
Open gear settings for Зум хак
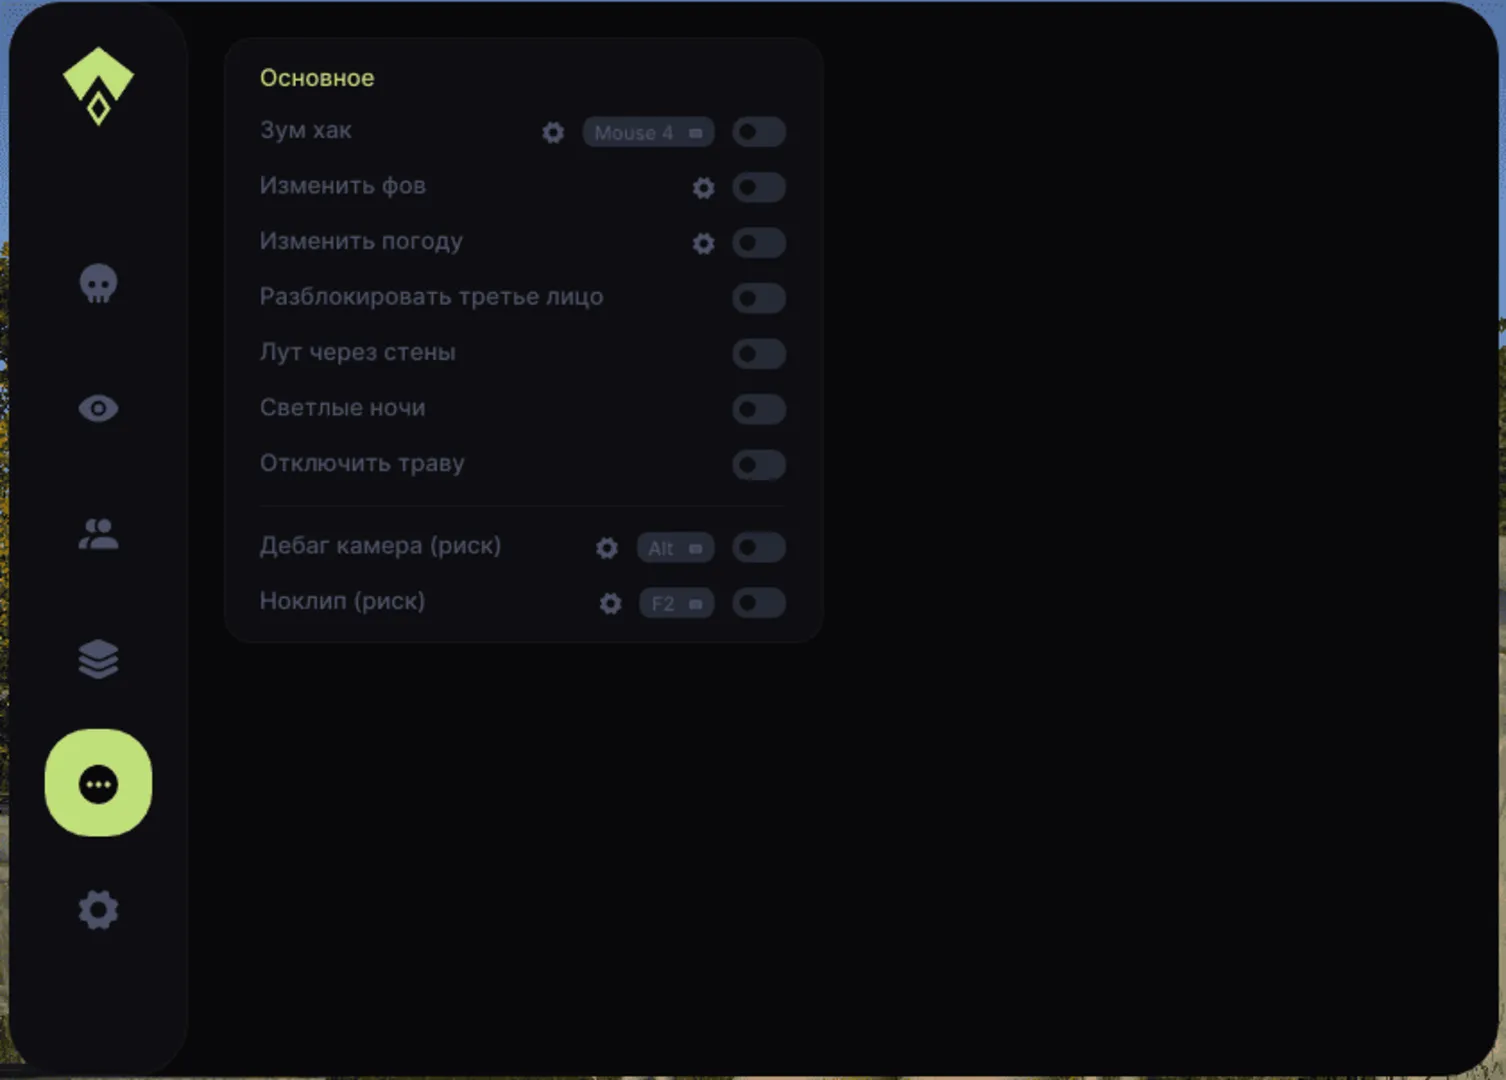553,132
